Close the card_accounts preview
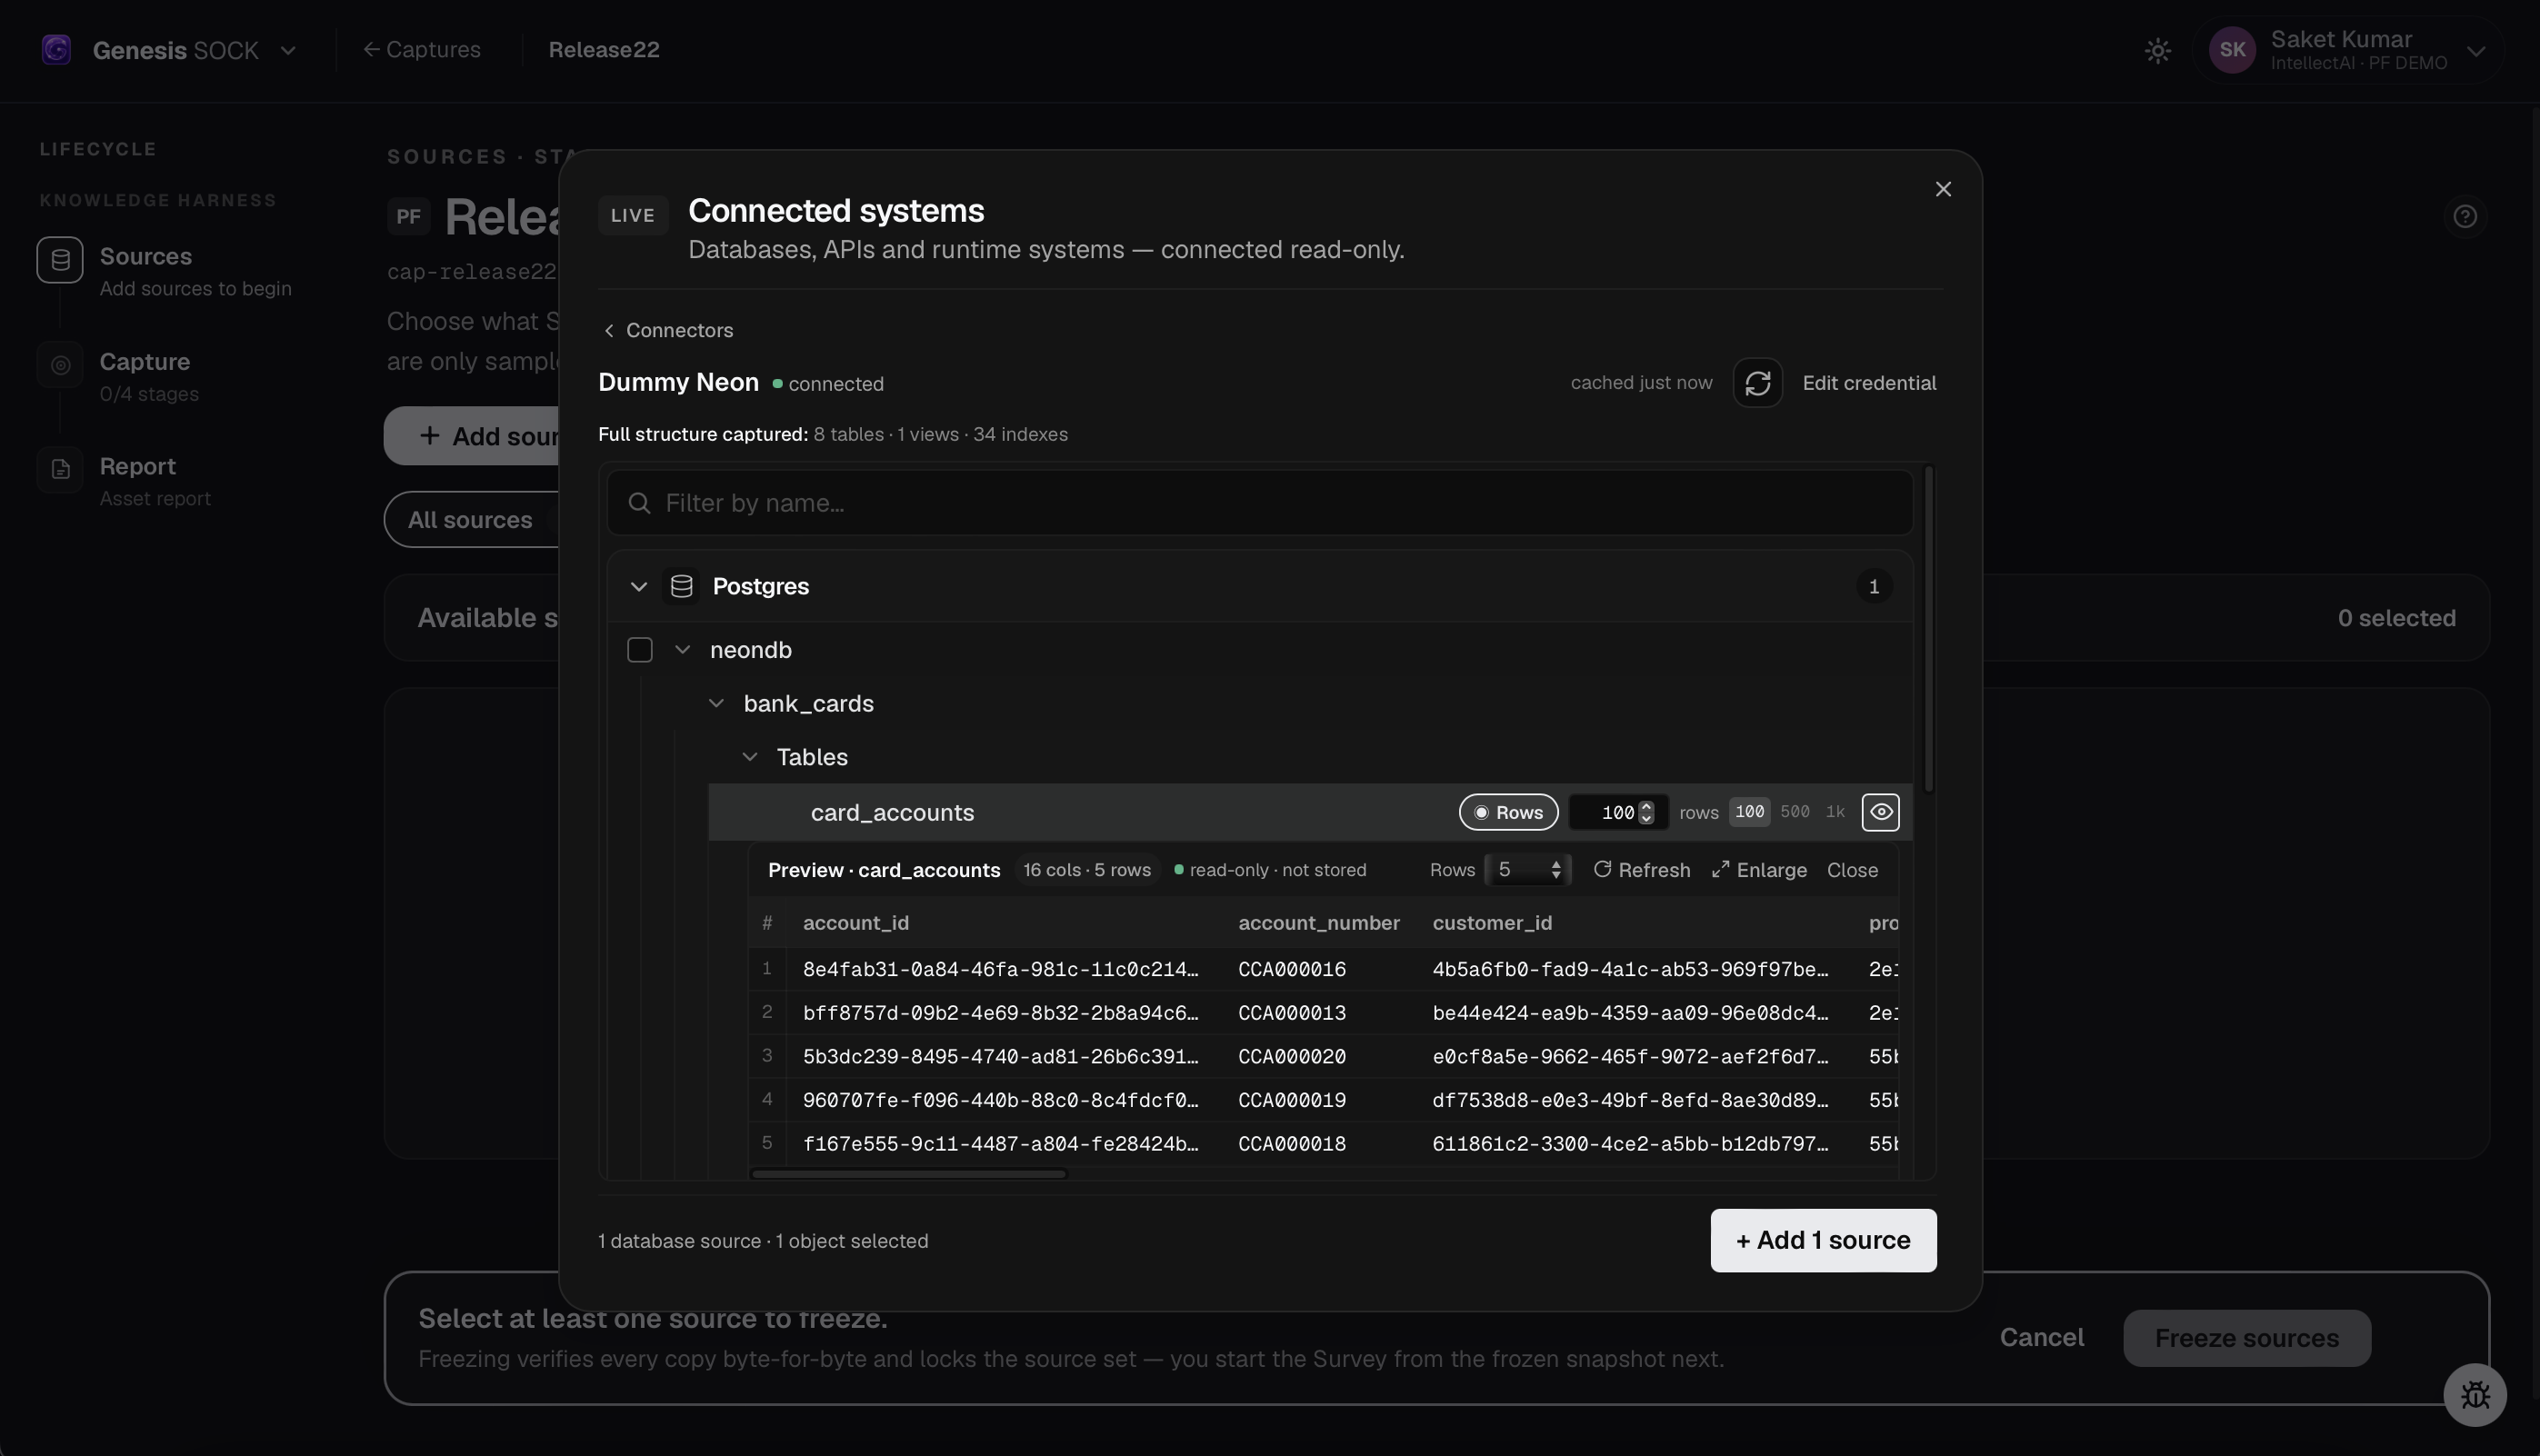 coord(1852,870)
